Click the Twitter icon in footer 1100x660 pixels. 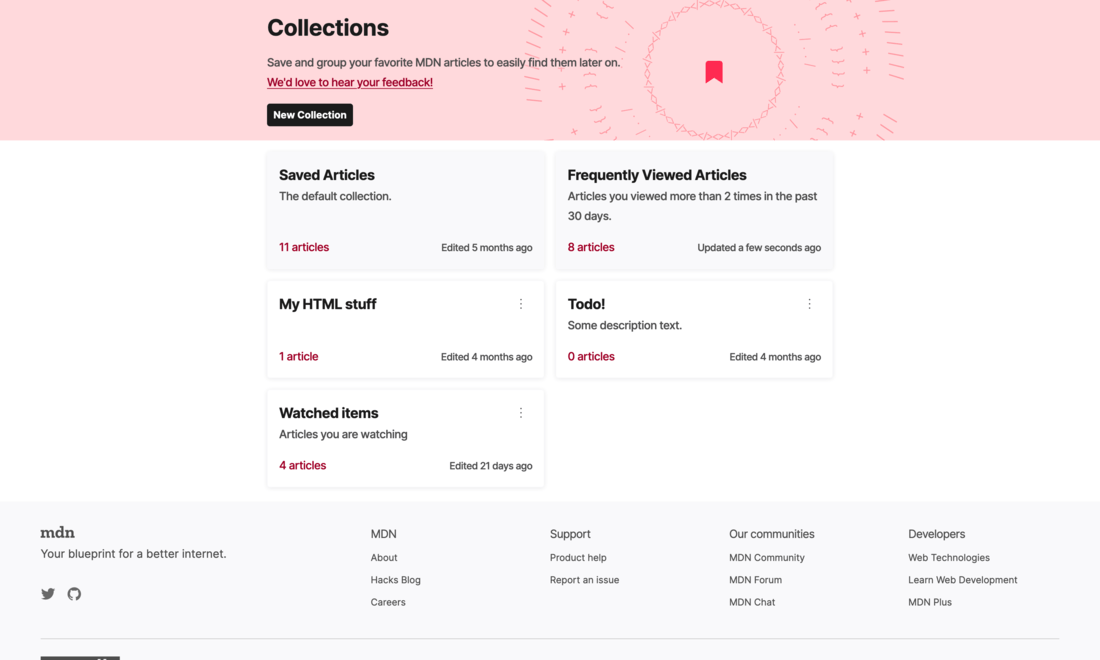click(x=48, y=594)
